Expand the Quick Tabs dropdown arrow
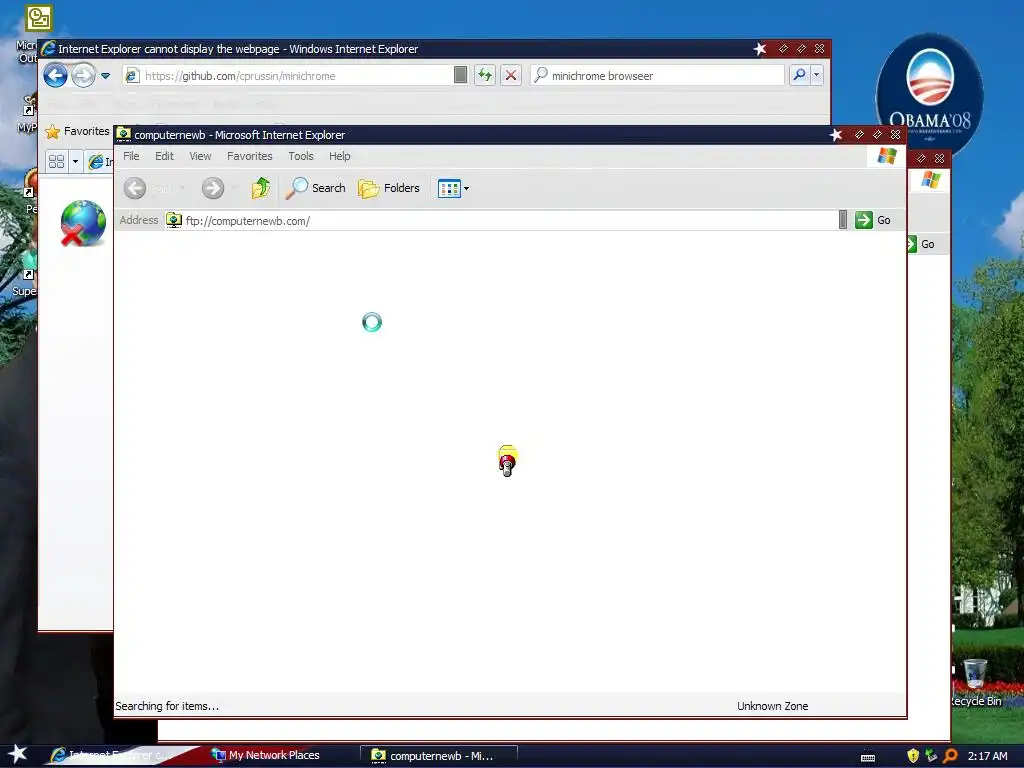This screenshot has height=768, width=1024. [75, 161]
